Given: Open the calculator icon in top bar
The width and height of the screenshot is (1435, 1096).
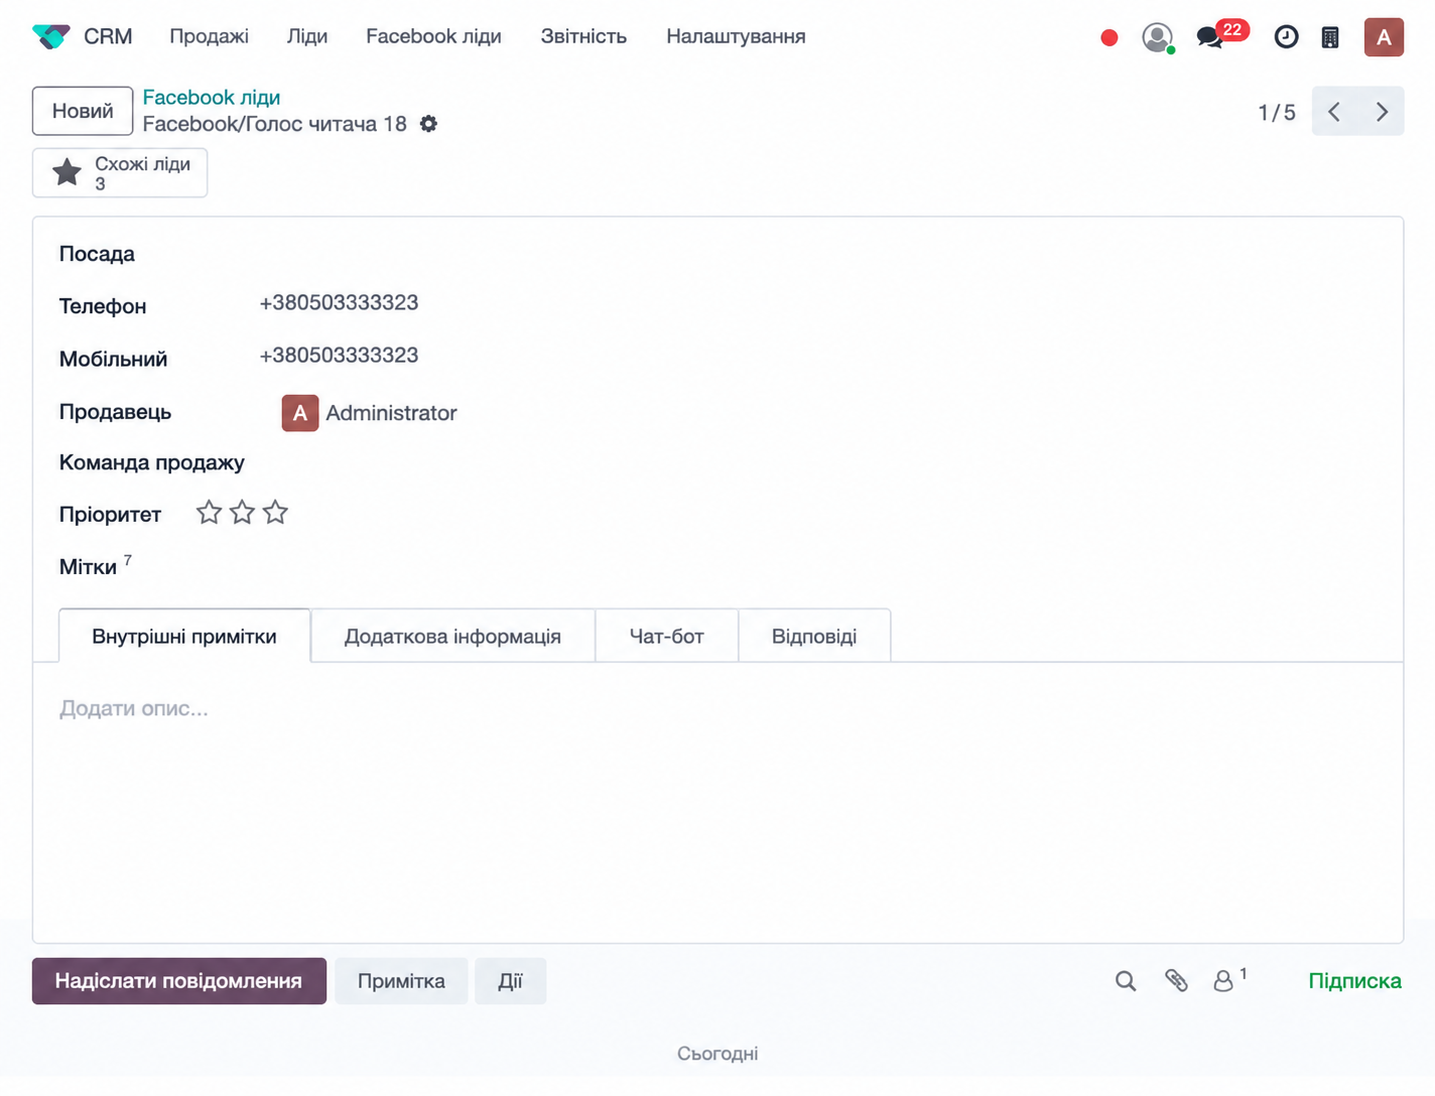Looking at the screenshot, I should click(x=1330, y=38).
